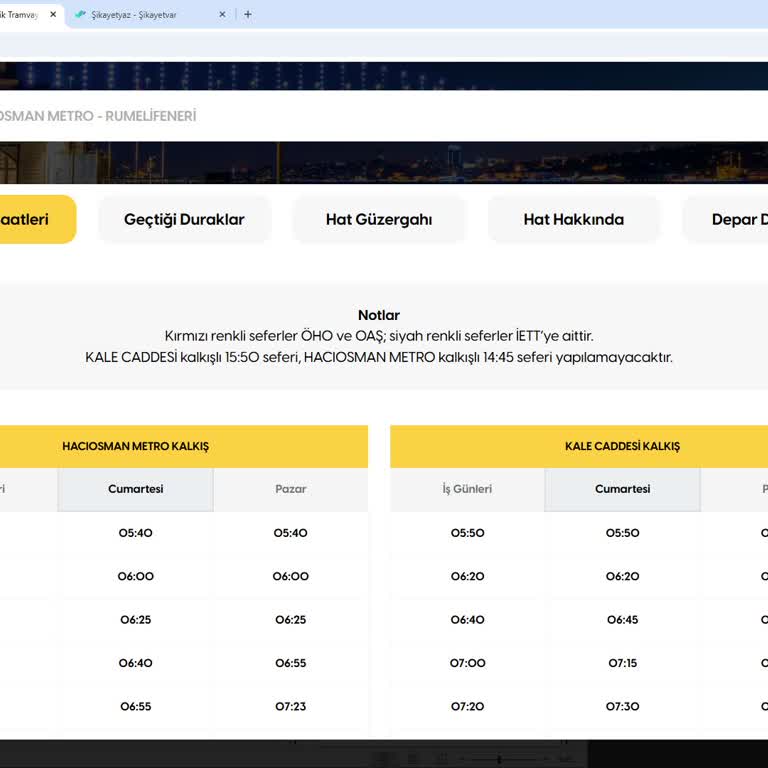Click the 07:23 Pazar departure time
This screenshot has height=768, width=768.
tap(290, 706)
